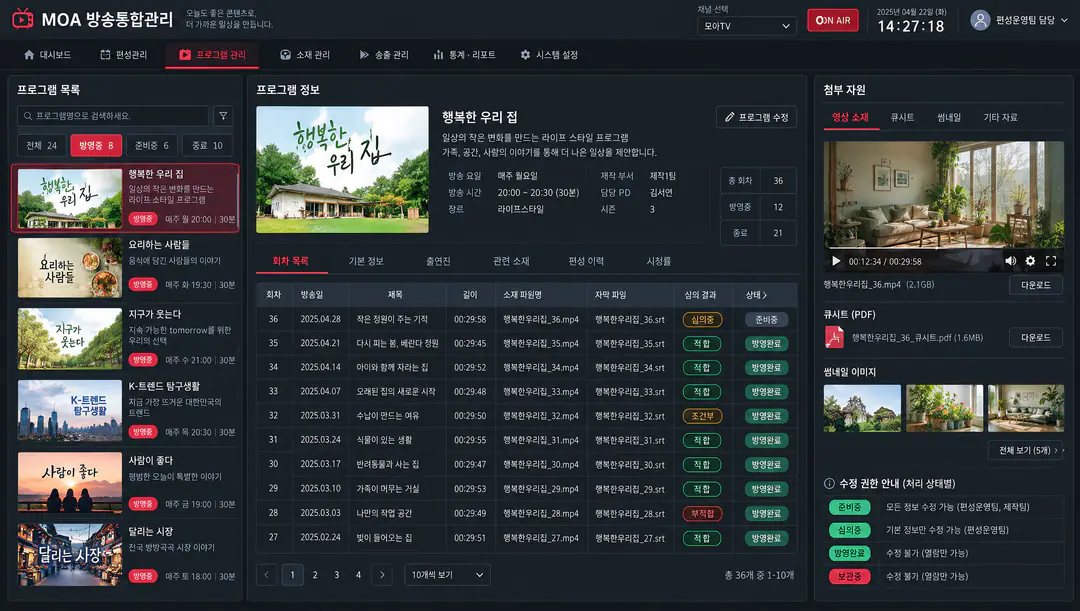Click the program name search field
The width and height of the screenshot is (1080, 611).
tap(113, 116)
